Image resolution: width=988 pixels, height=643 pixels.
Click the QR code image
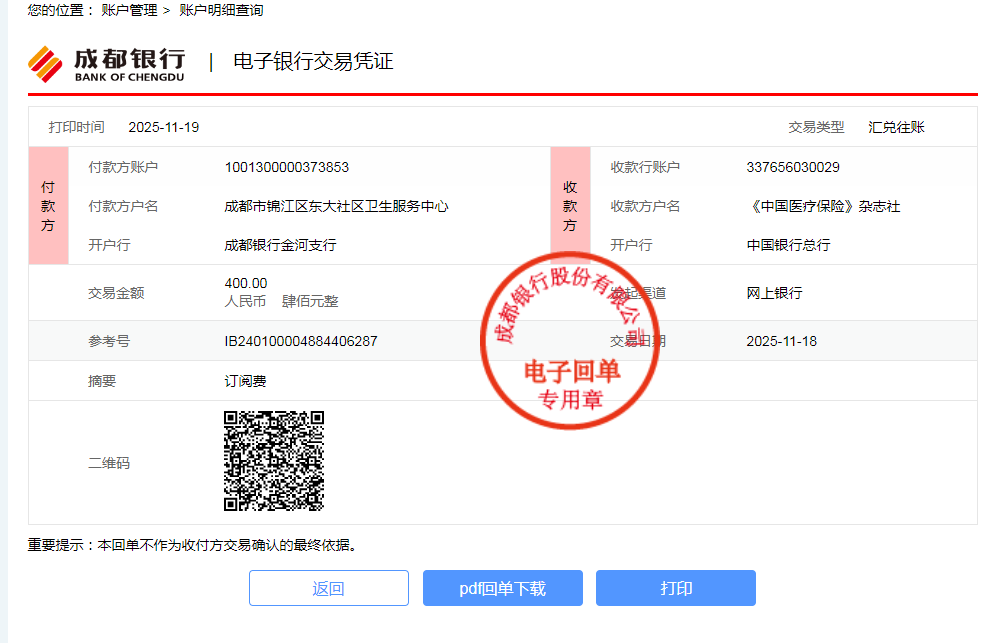tap(274, 461)
